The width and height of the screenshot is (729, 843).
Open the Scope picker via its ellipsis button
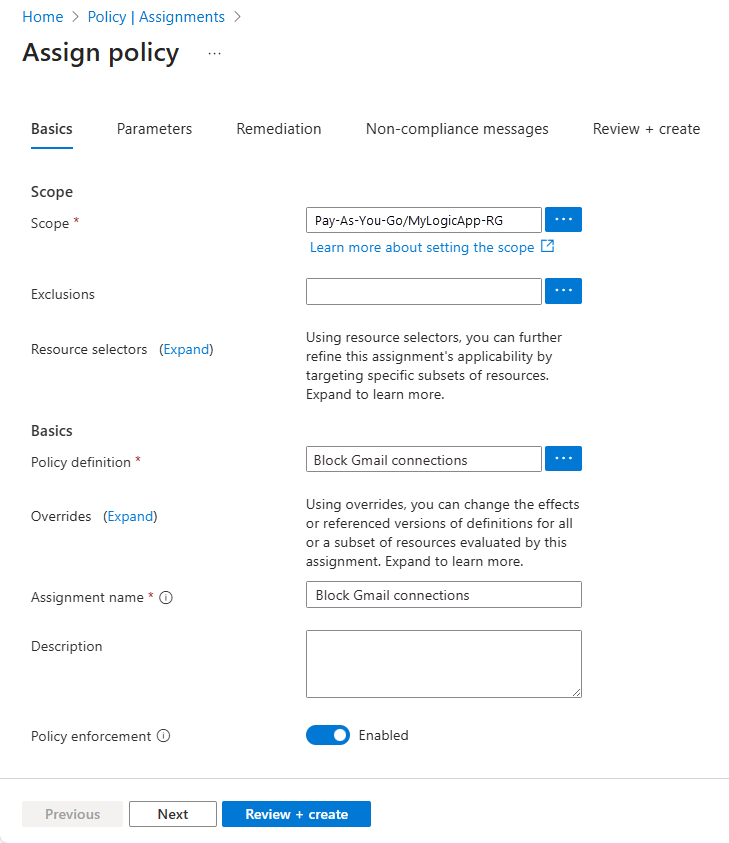coord(563,219)
